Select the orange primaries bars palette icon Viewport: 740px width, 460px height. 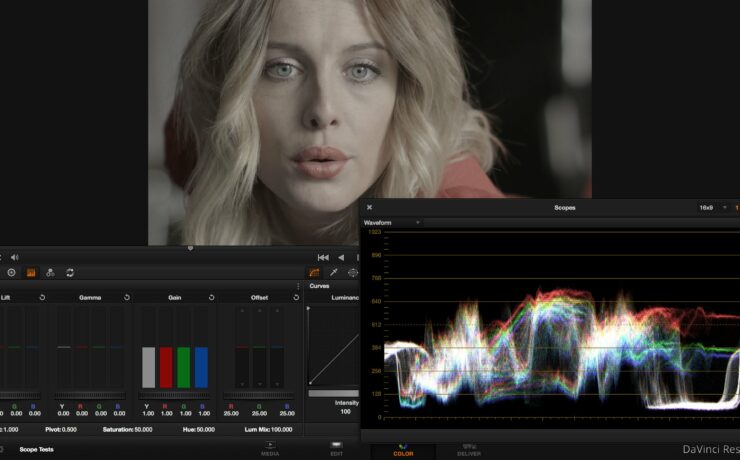pos(31,273)
